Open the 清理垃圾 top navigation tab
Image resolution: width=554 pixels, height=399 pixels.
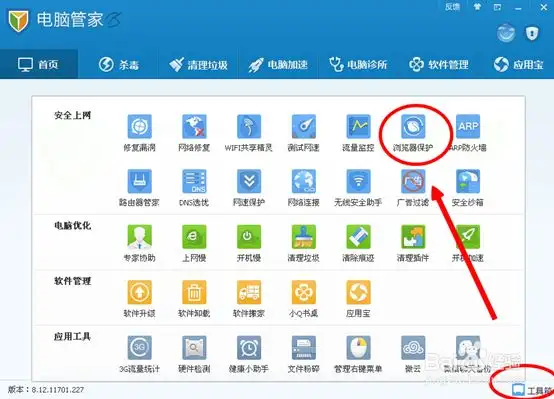pos(198,64)
